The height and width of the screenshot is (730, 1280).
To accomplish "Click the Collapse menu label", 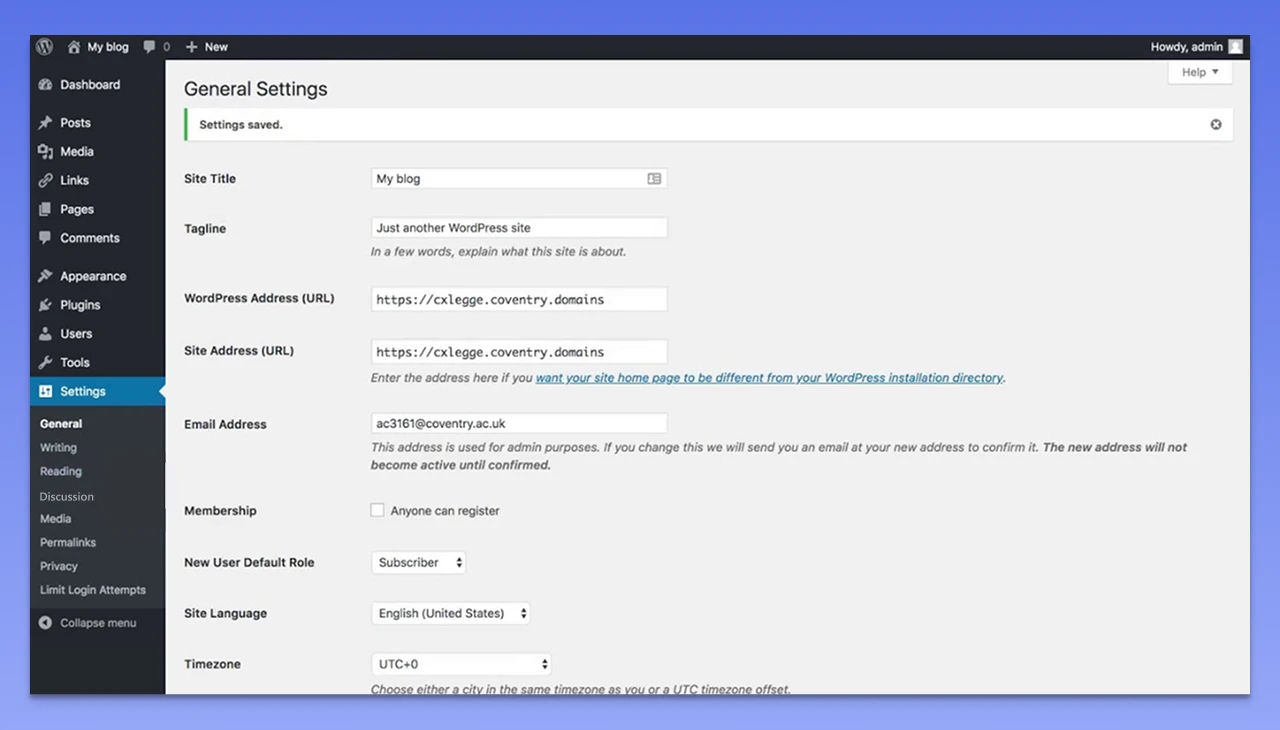I will (x=98, y=623).
